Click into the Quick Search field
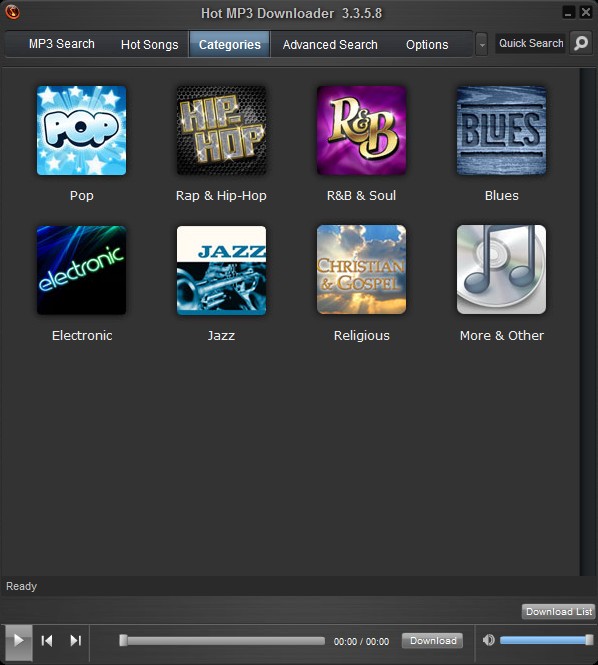598x665 pixels. pyautogui.click(x=531, y=43)
